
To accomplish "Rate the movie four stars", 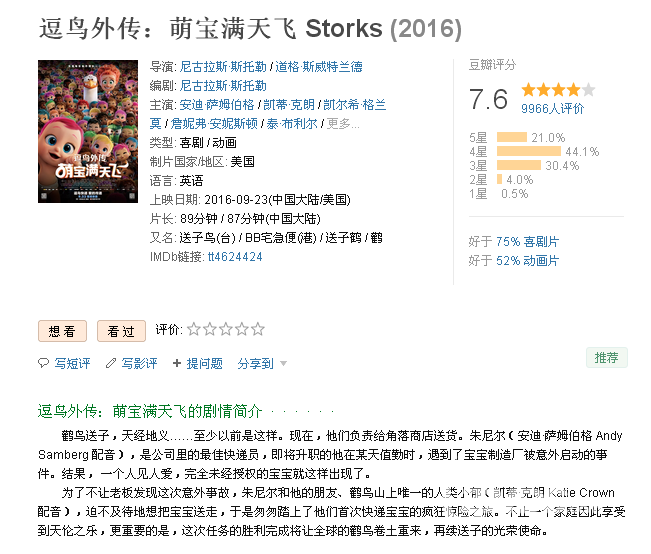I will click(x=241, y=329).
